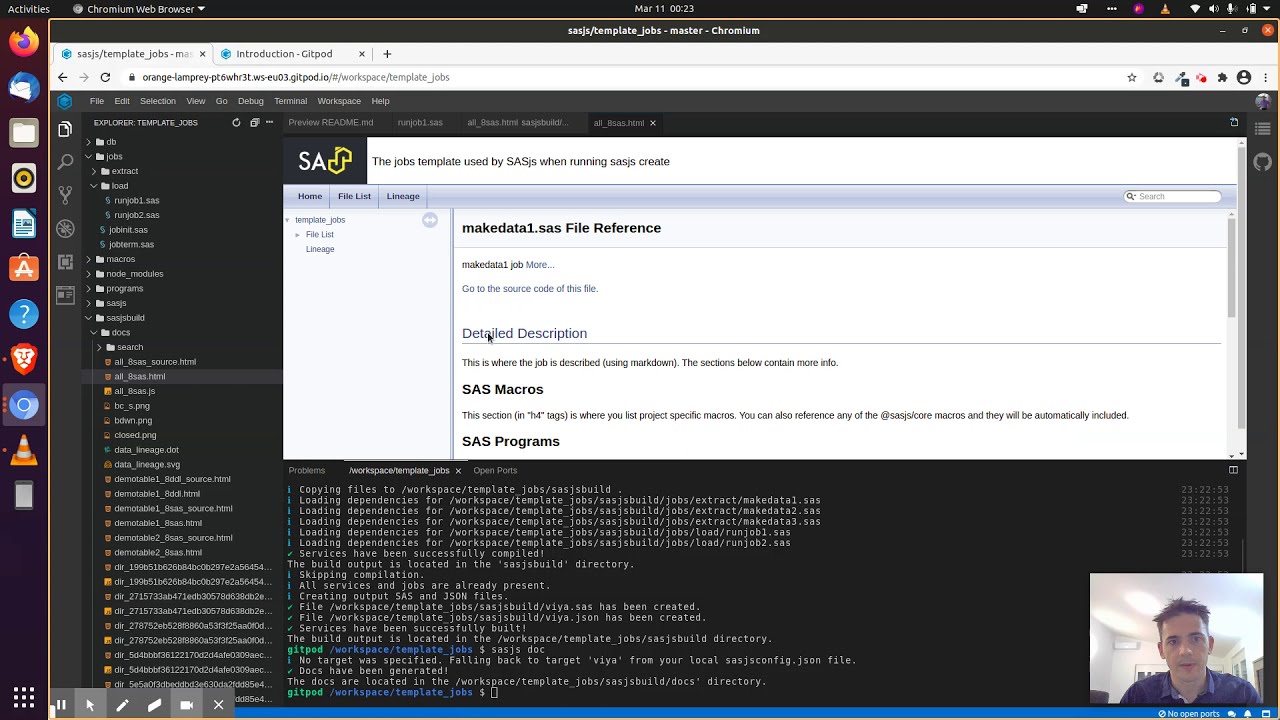Toggle recorder webcam camera
Screen dimensions: 1280x720
(x=186, y=705)
